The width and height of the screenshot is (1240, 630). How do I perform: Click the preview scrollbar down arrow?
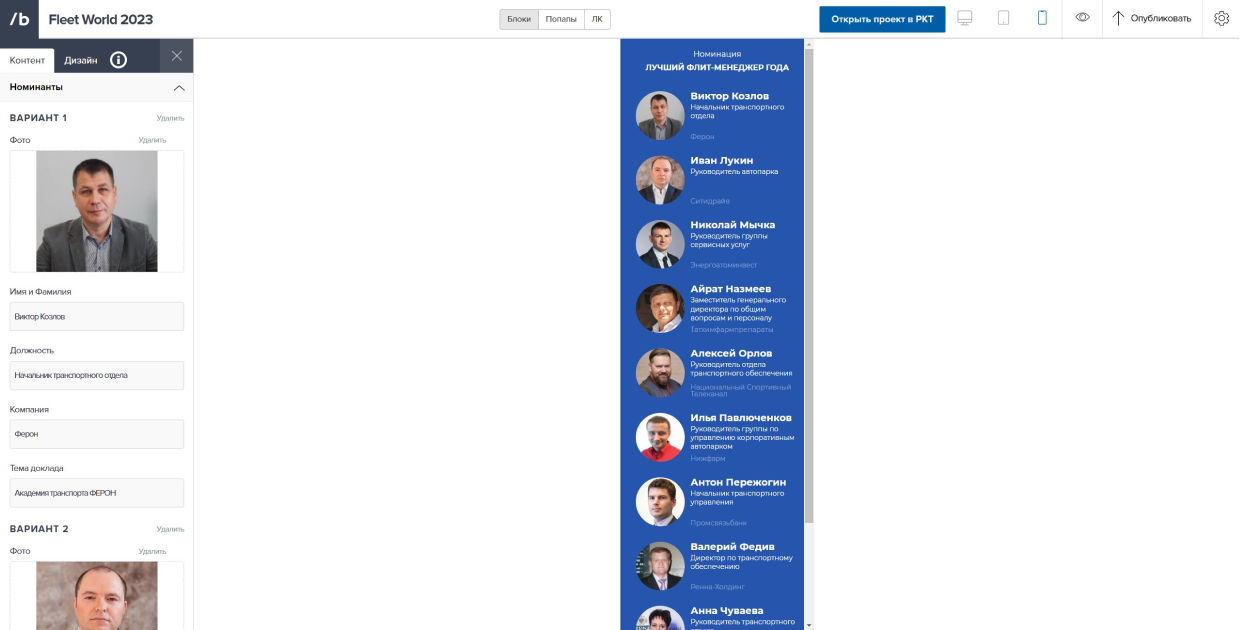pos(809,625)
